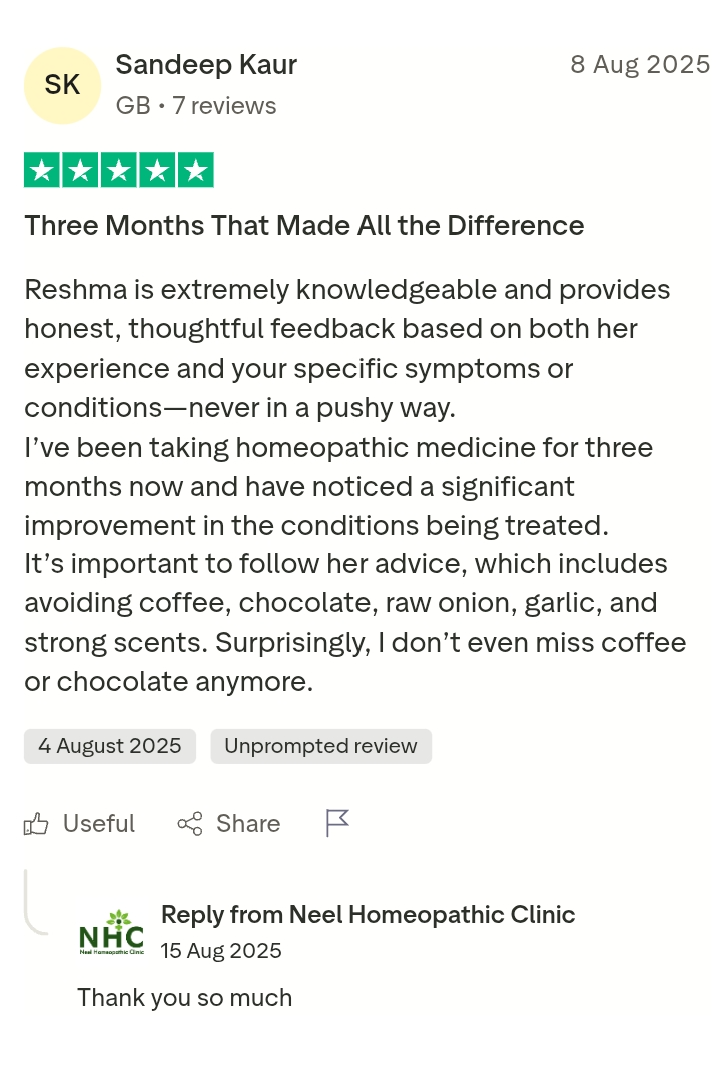Click "Reply from Neel Homeopathic Clinic" heading
This screenshot has height=1082, width=720.
coord(368,914)
